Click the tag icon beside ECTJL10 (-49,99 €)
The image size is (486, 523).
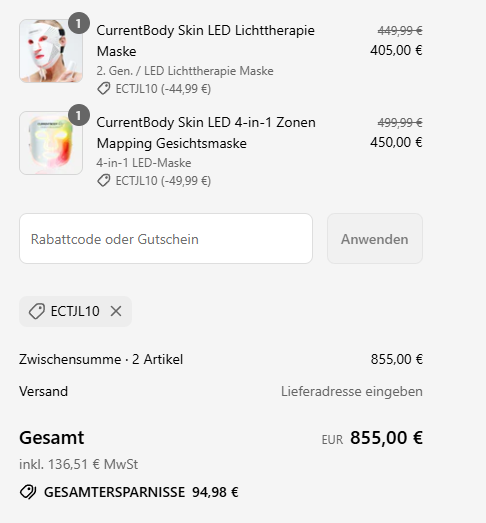coord(104,181)
